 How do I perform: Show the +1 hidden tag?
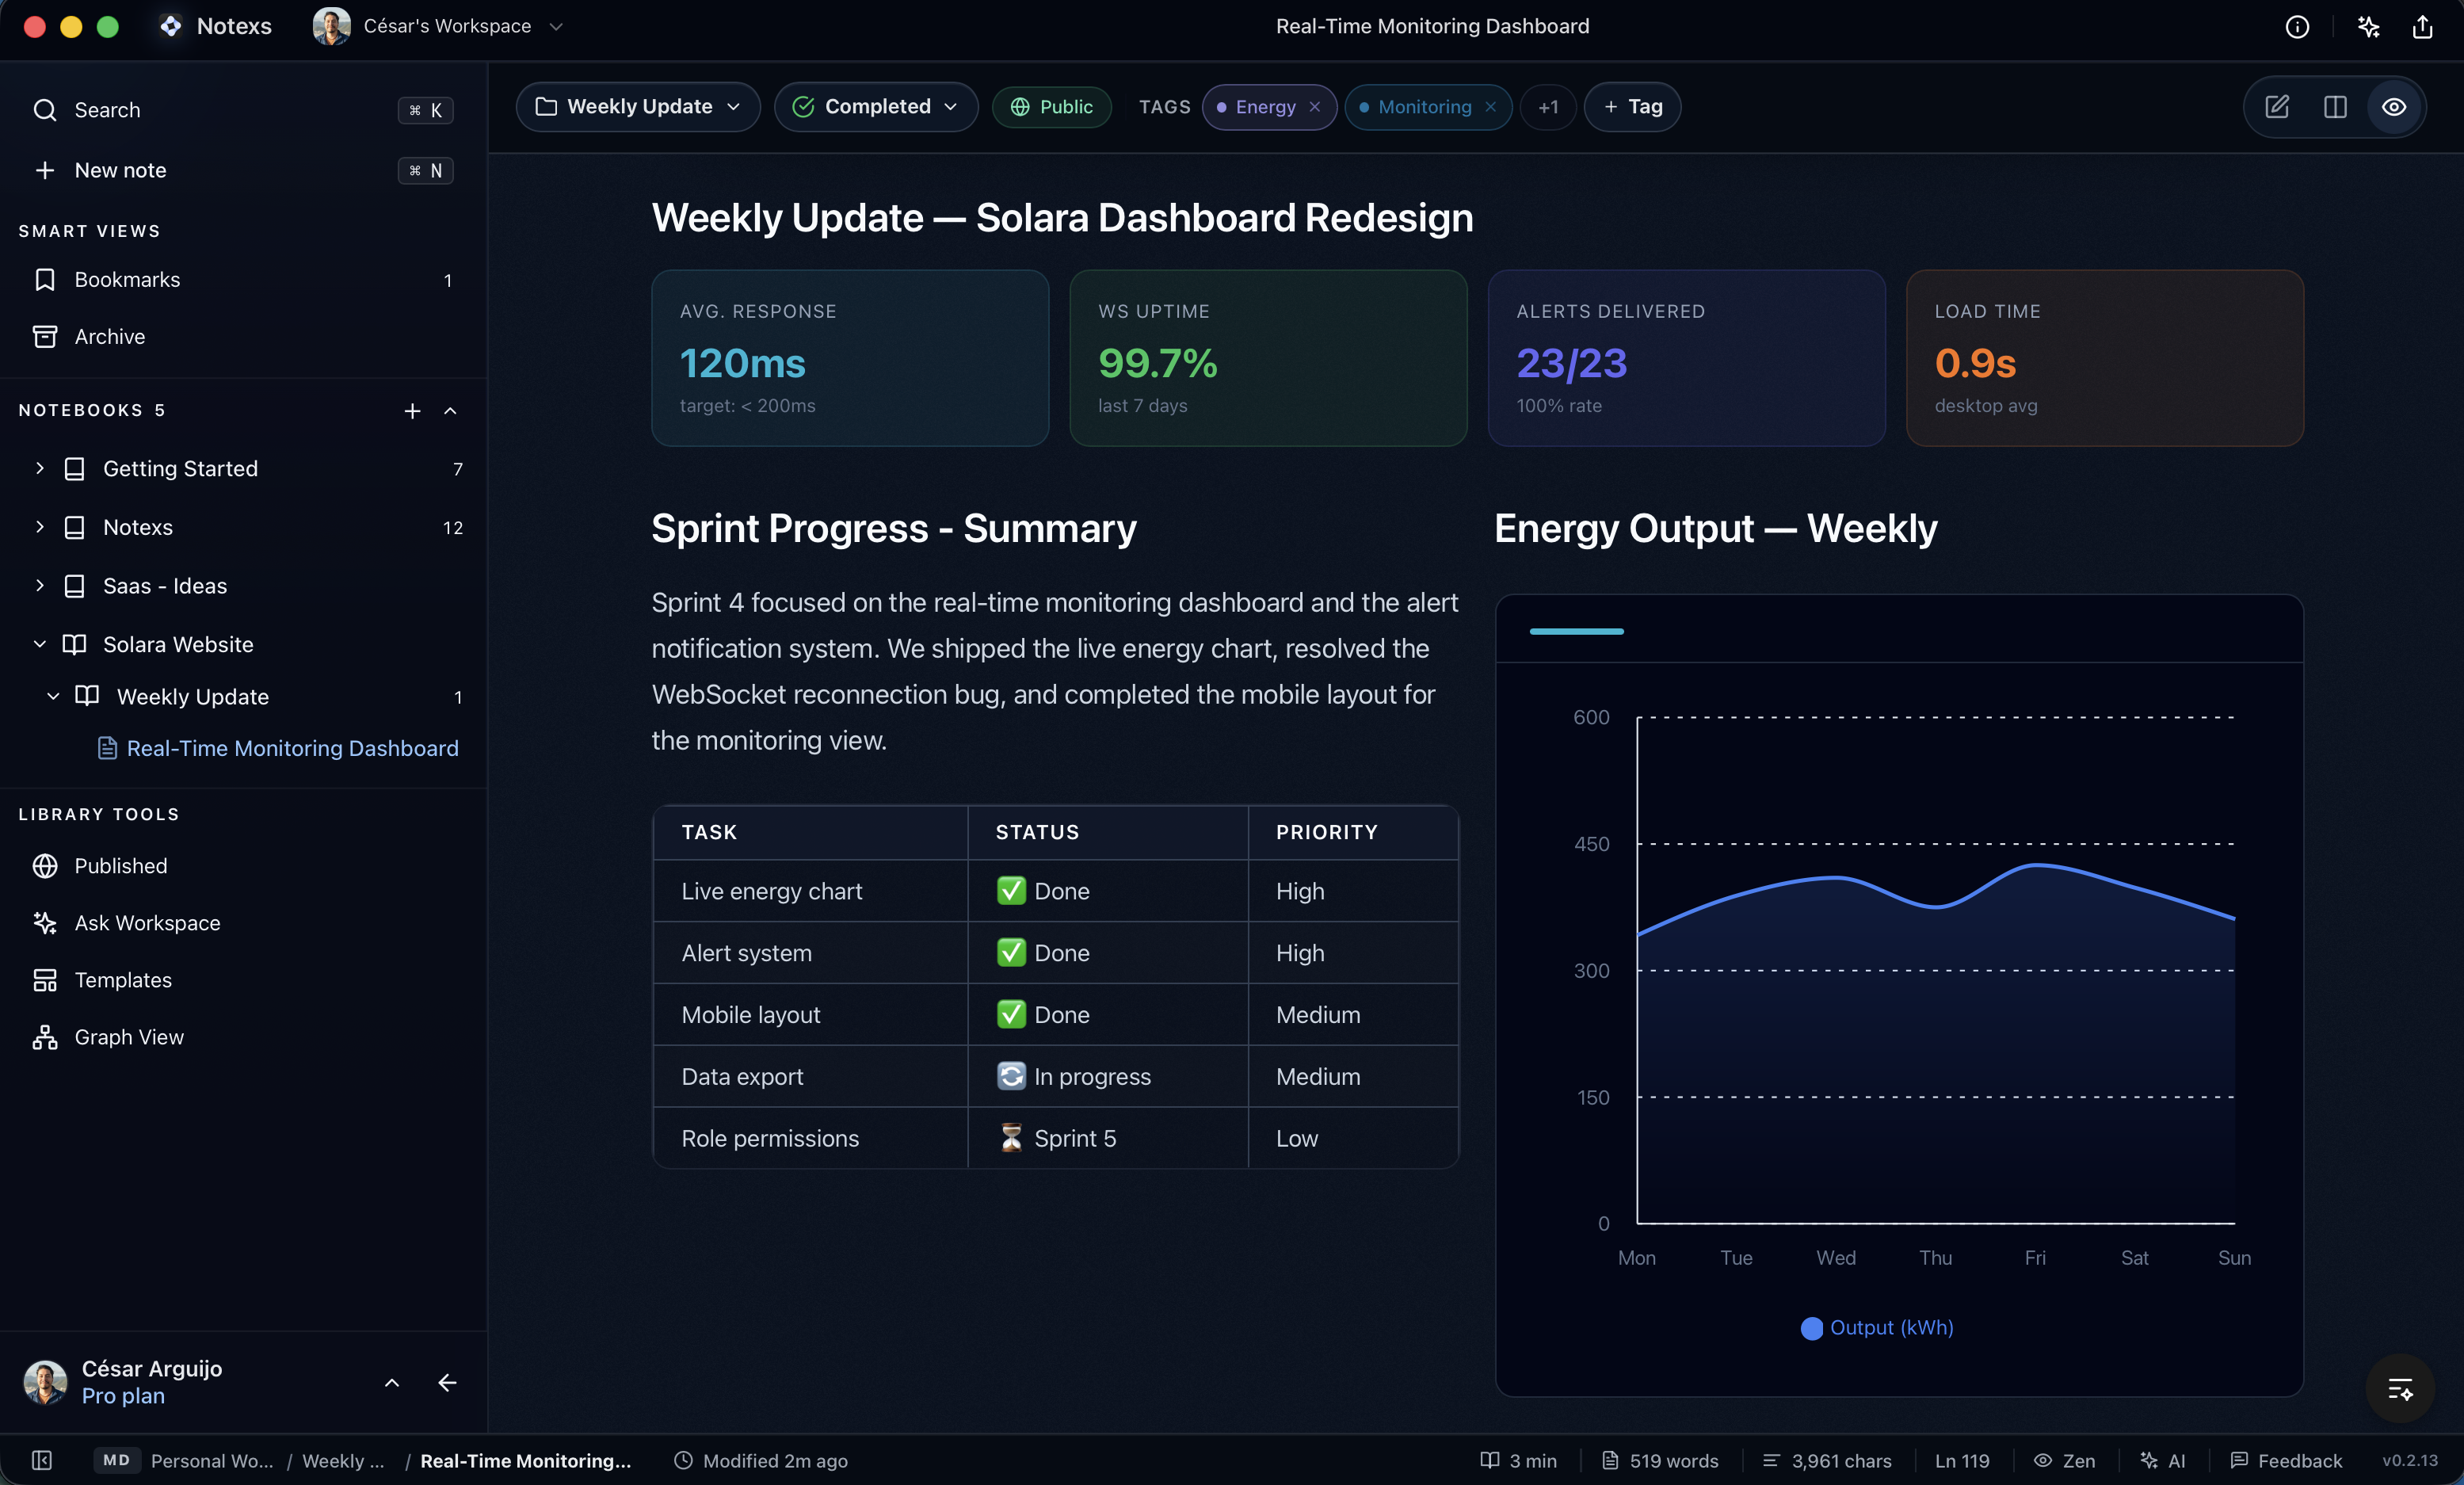click(x=1548, y=107)
